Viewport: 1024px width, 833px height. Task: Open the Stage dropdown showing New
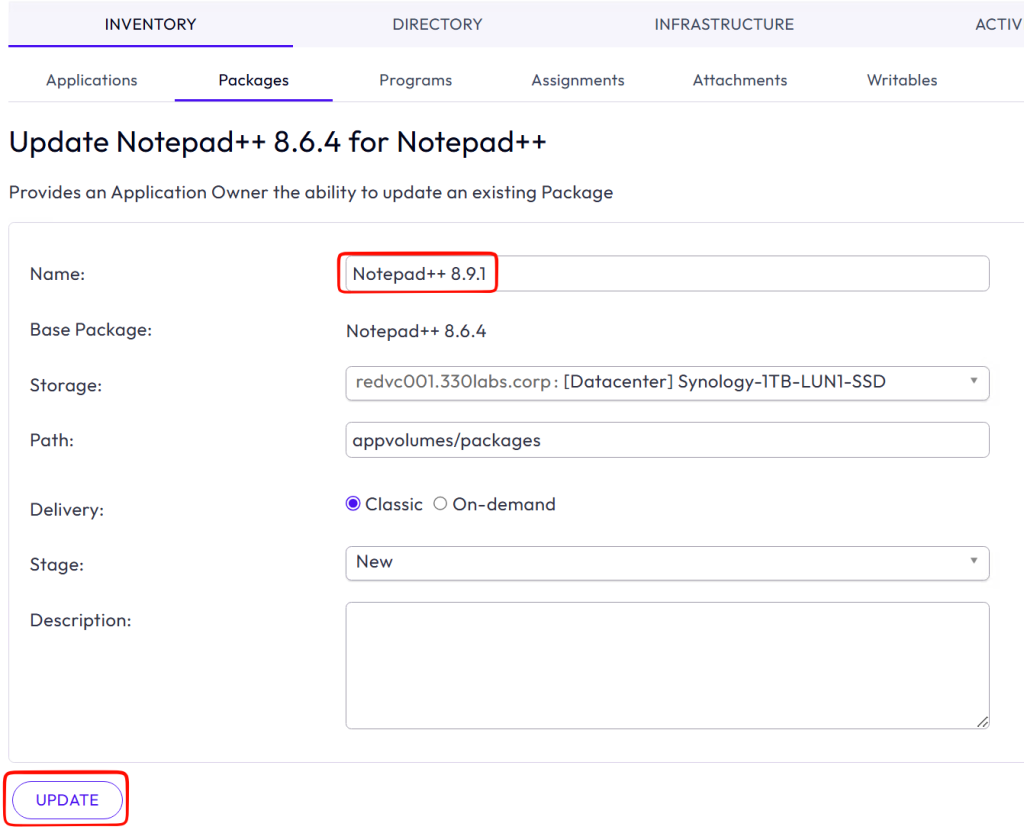coord(667,563)
